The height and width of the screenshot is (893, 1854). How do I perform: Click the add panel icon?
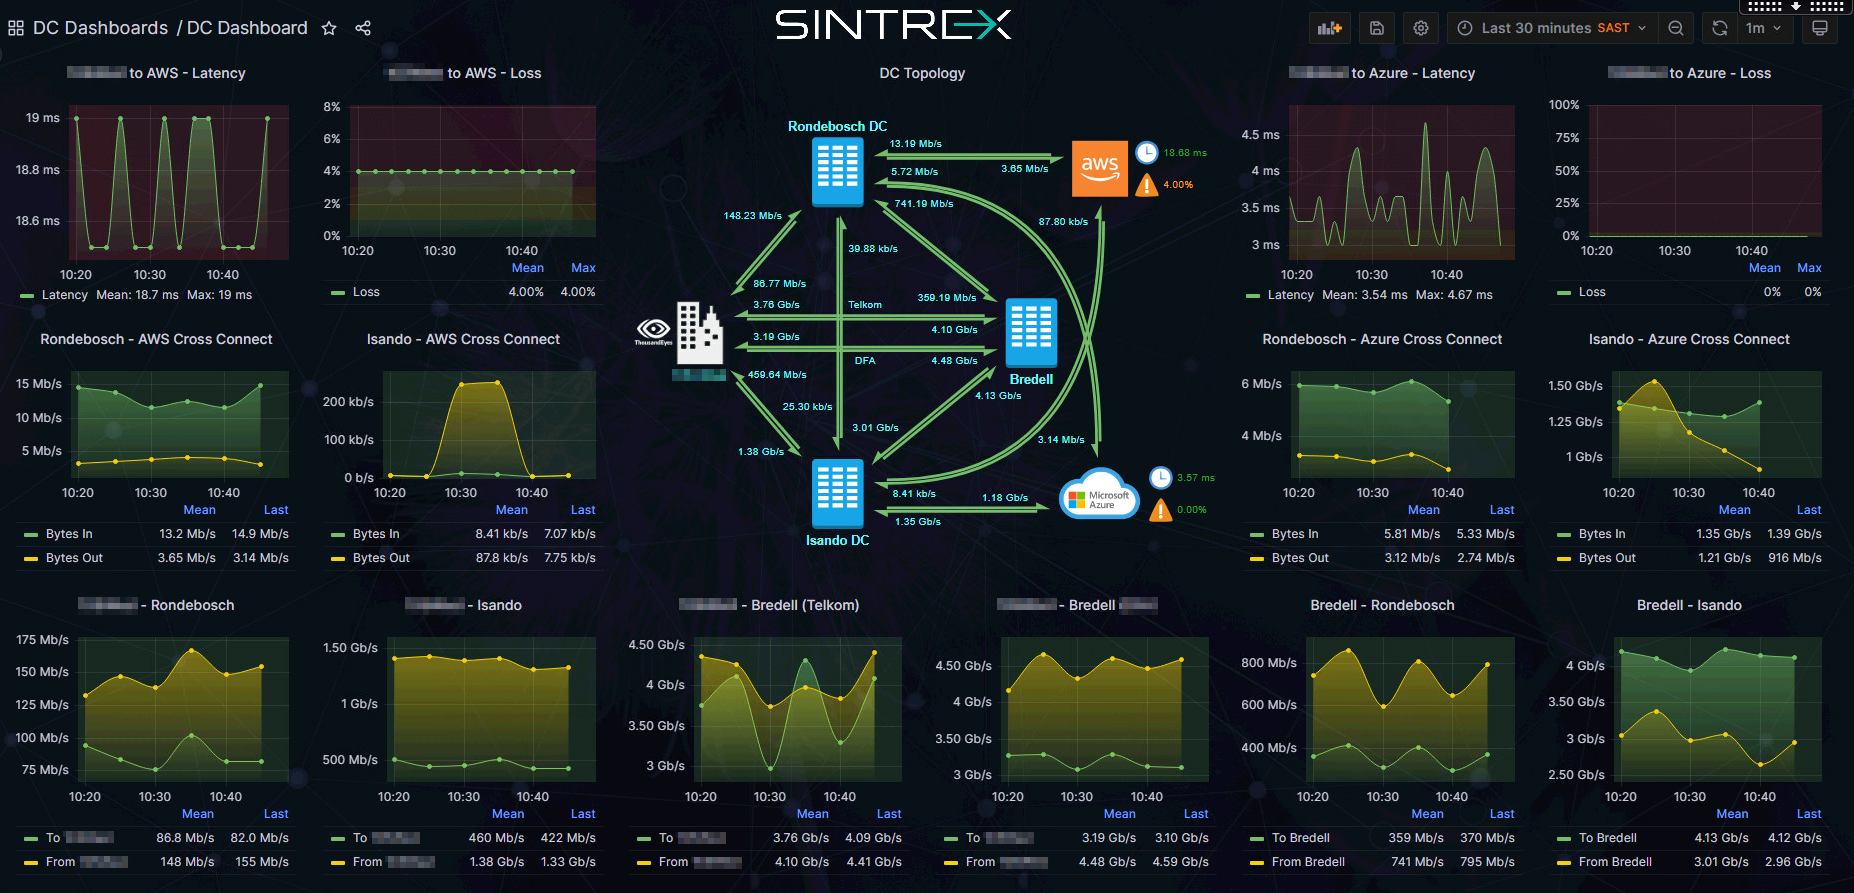pyautogui.click(x=1330, y=28)
